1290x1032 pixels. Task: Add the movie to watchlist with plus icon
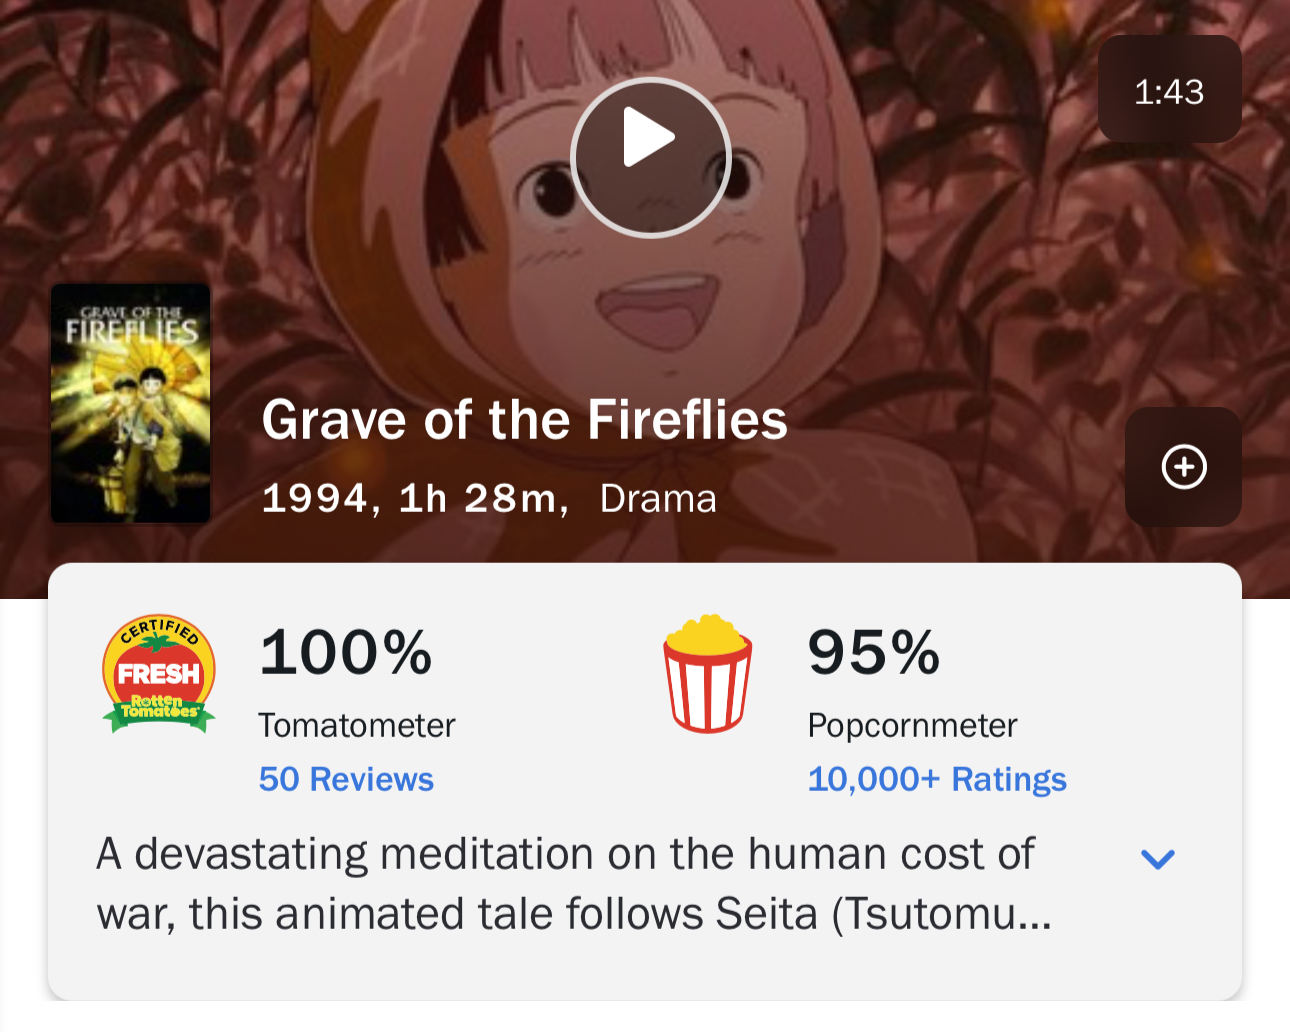click(1183, 467)
